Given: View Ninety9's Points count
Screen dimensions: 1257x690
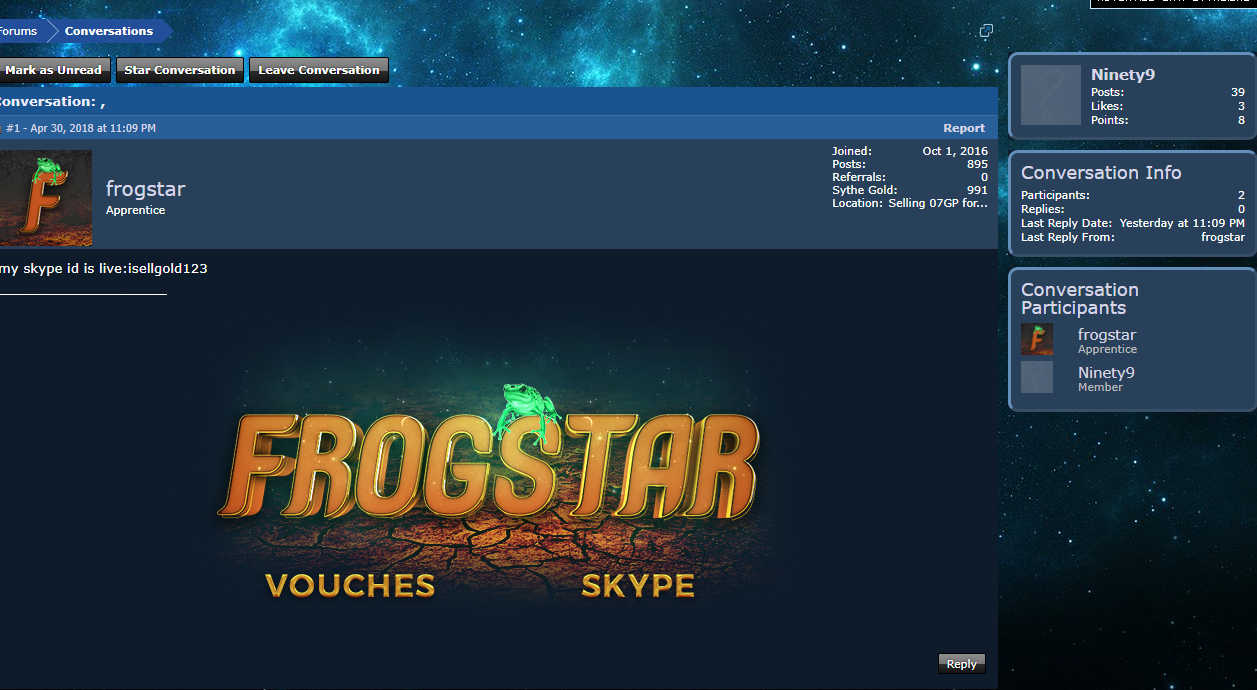Looking at the screenshot, I should pyautogui.click(x=1241, y=120).
